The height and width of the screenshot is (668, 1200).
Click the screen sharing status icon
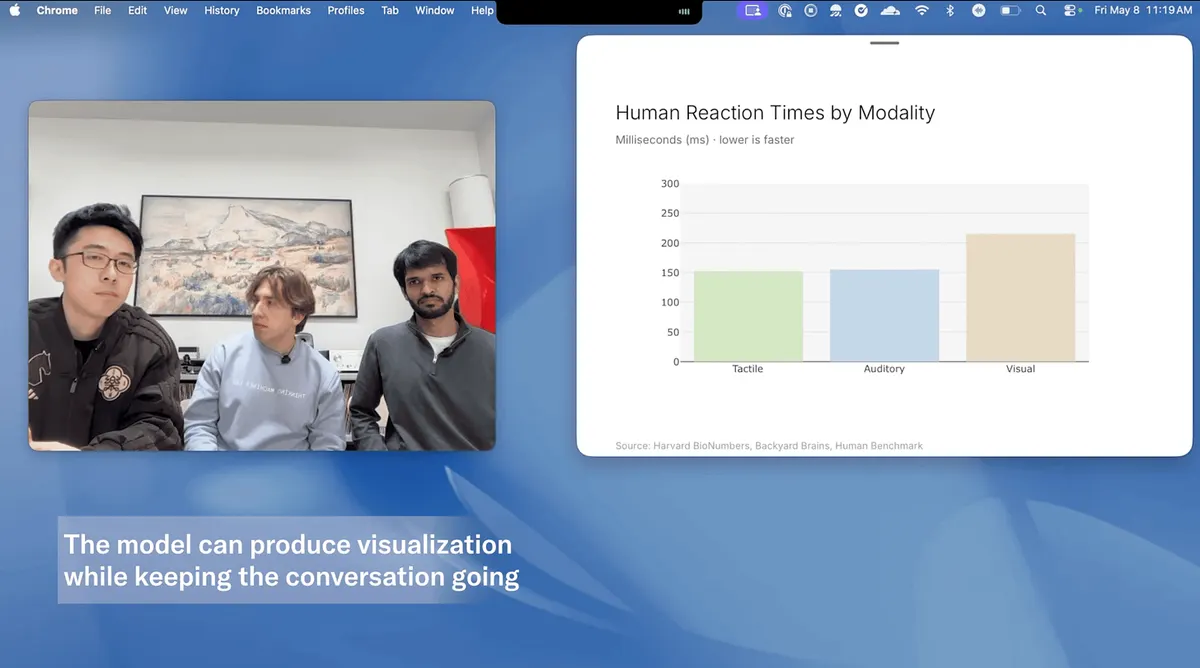[753, 10]
